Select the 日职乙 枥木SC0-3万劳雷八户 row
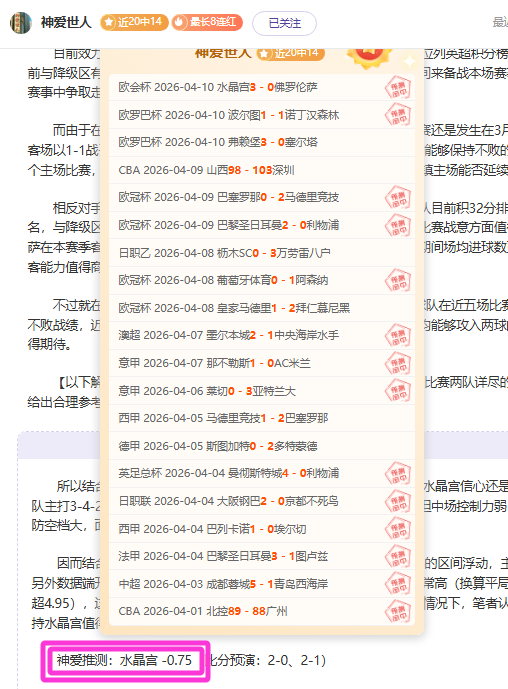Screen dimensions: 508x689 (x=262, y=253)
